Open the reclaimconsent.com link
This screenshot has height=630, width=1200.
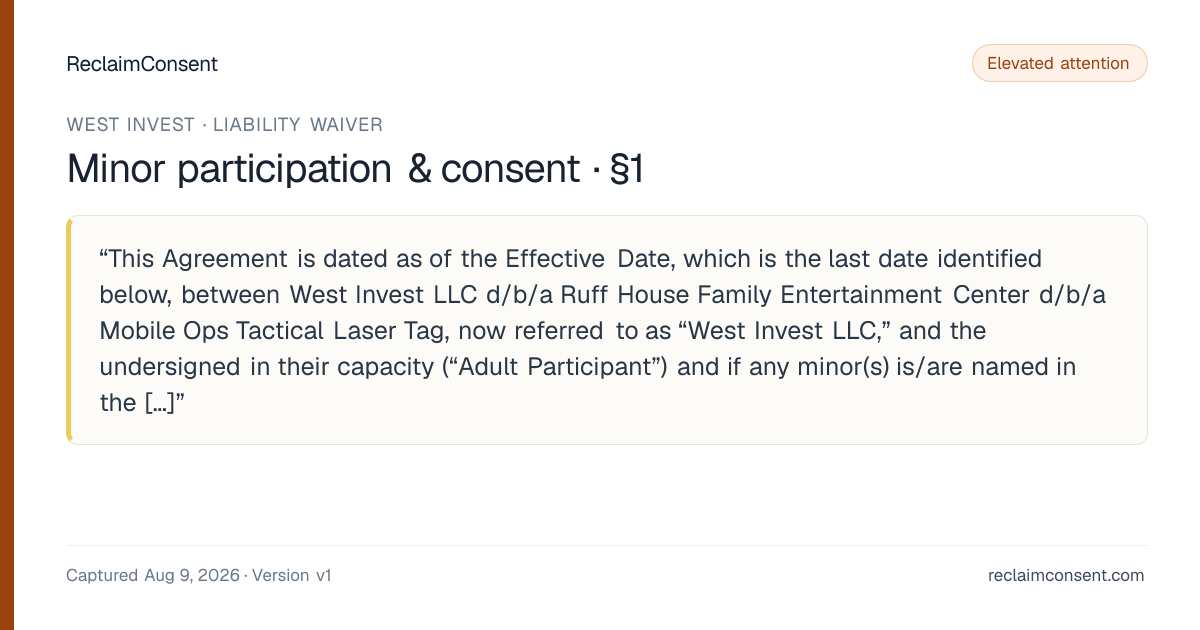[x=1066, y=575]
